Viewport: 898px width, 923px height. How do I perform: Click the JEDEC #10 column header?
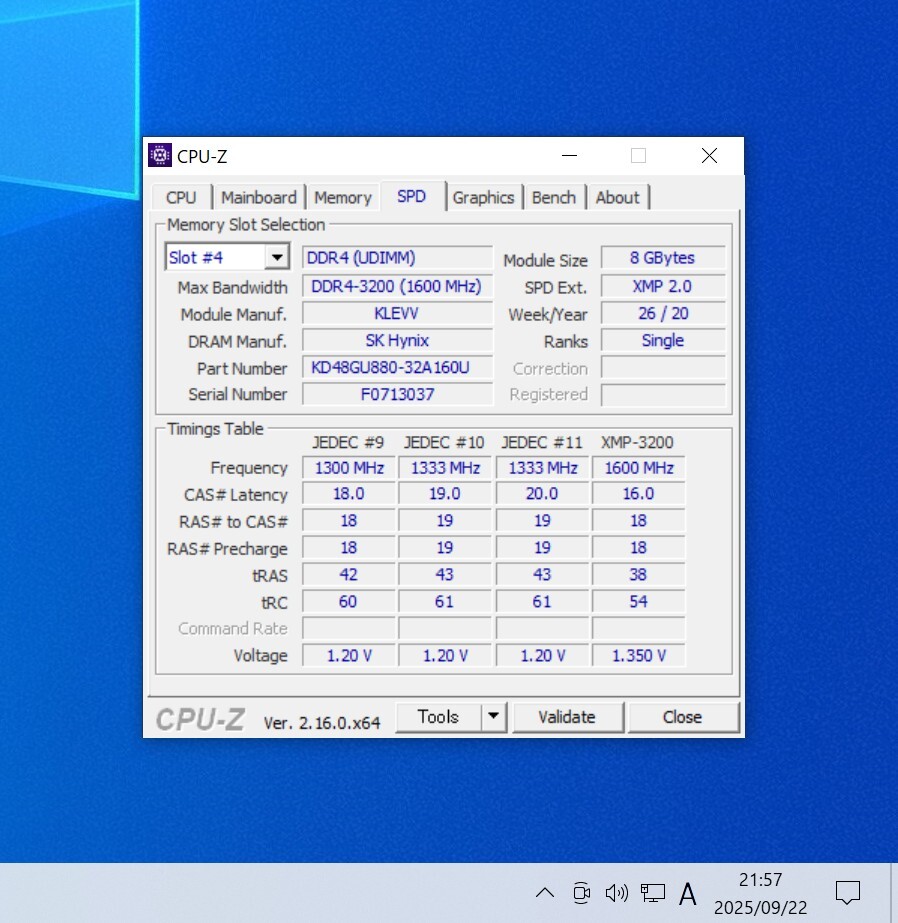click(444, 442)
